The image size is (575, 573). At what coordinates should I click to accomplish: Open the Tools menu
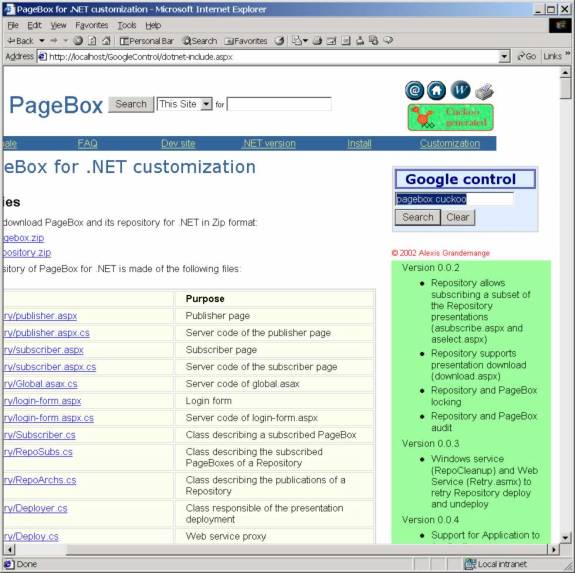127,25
